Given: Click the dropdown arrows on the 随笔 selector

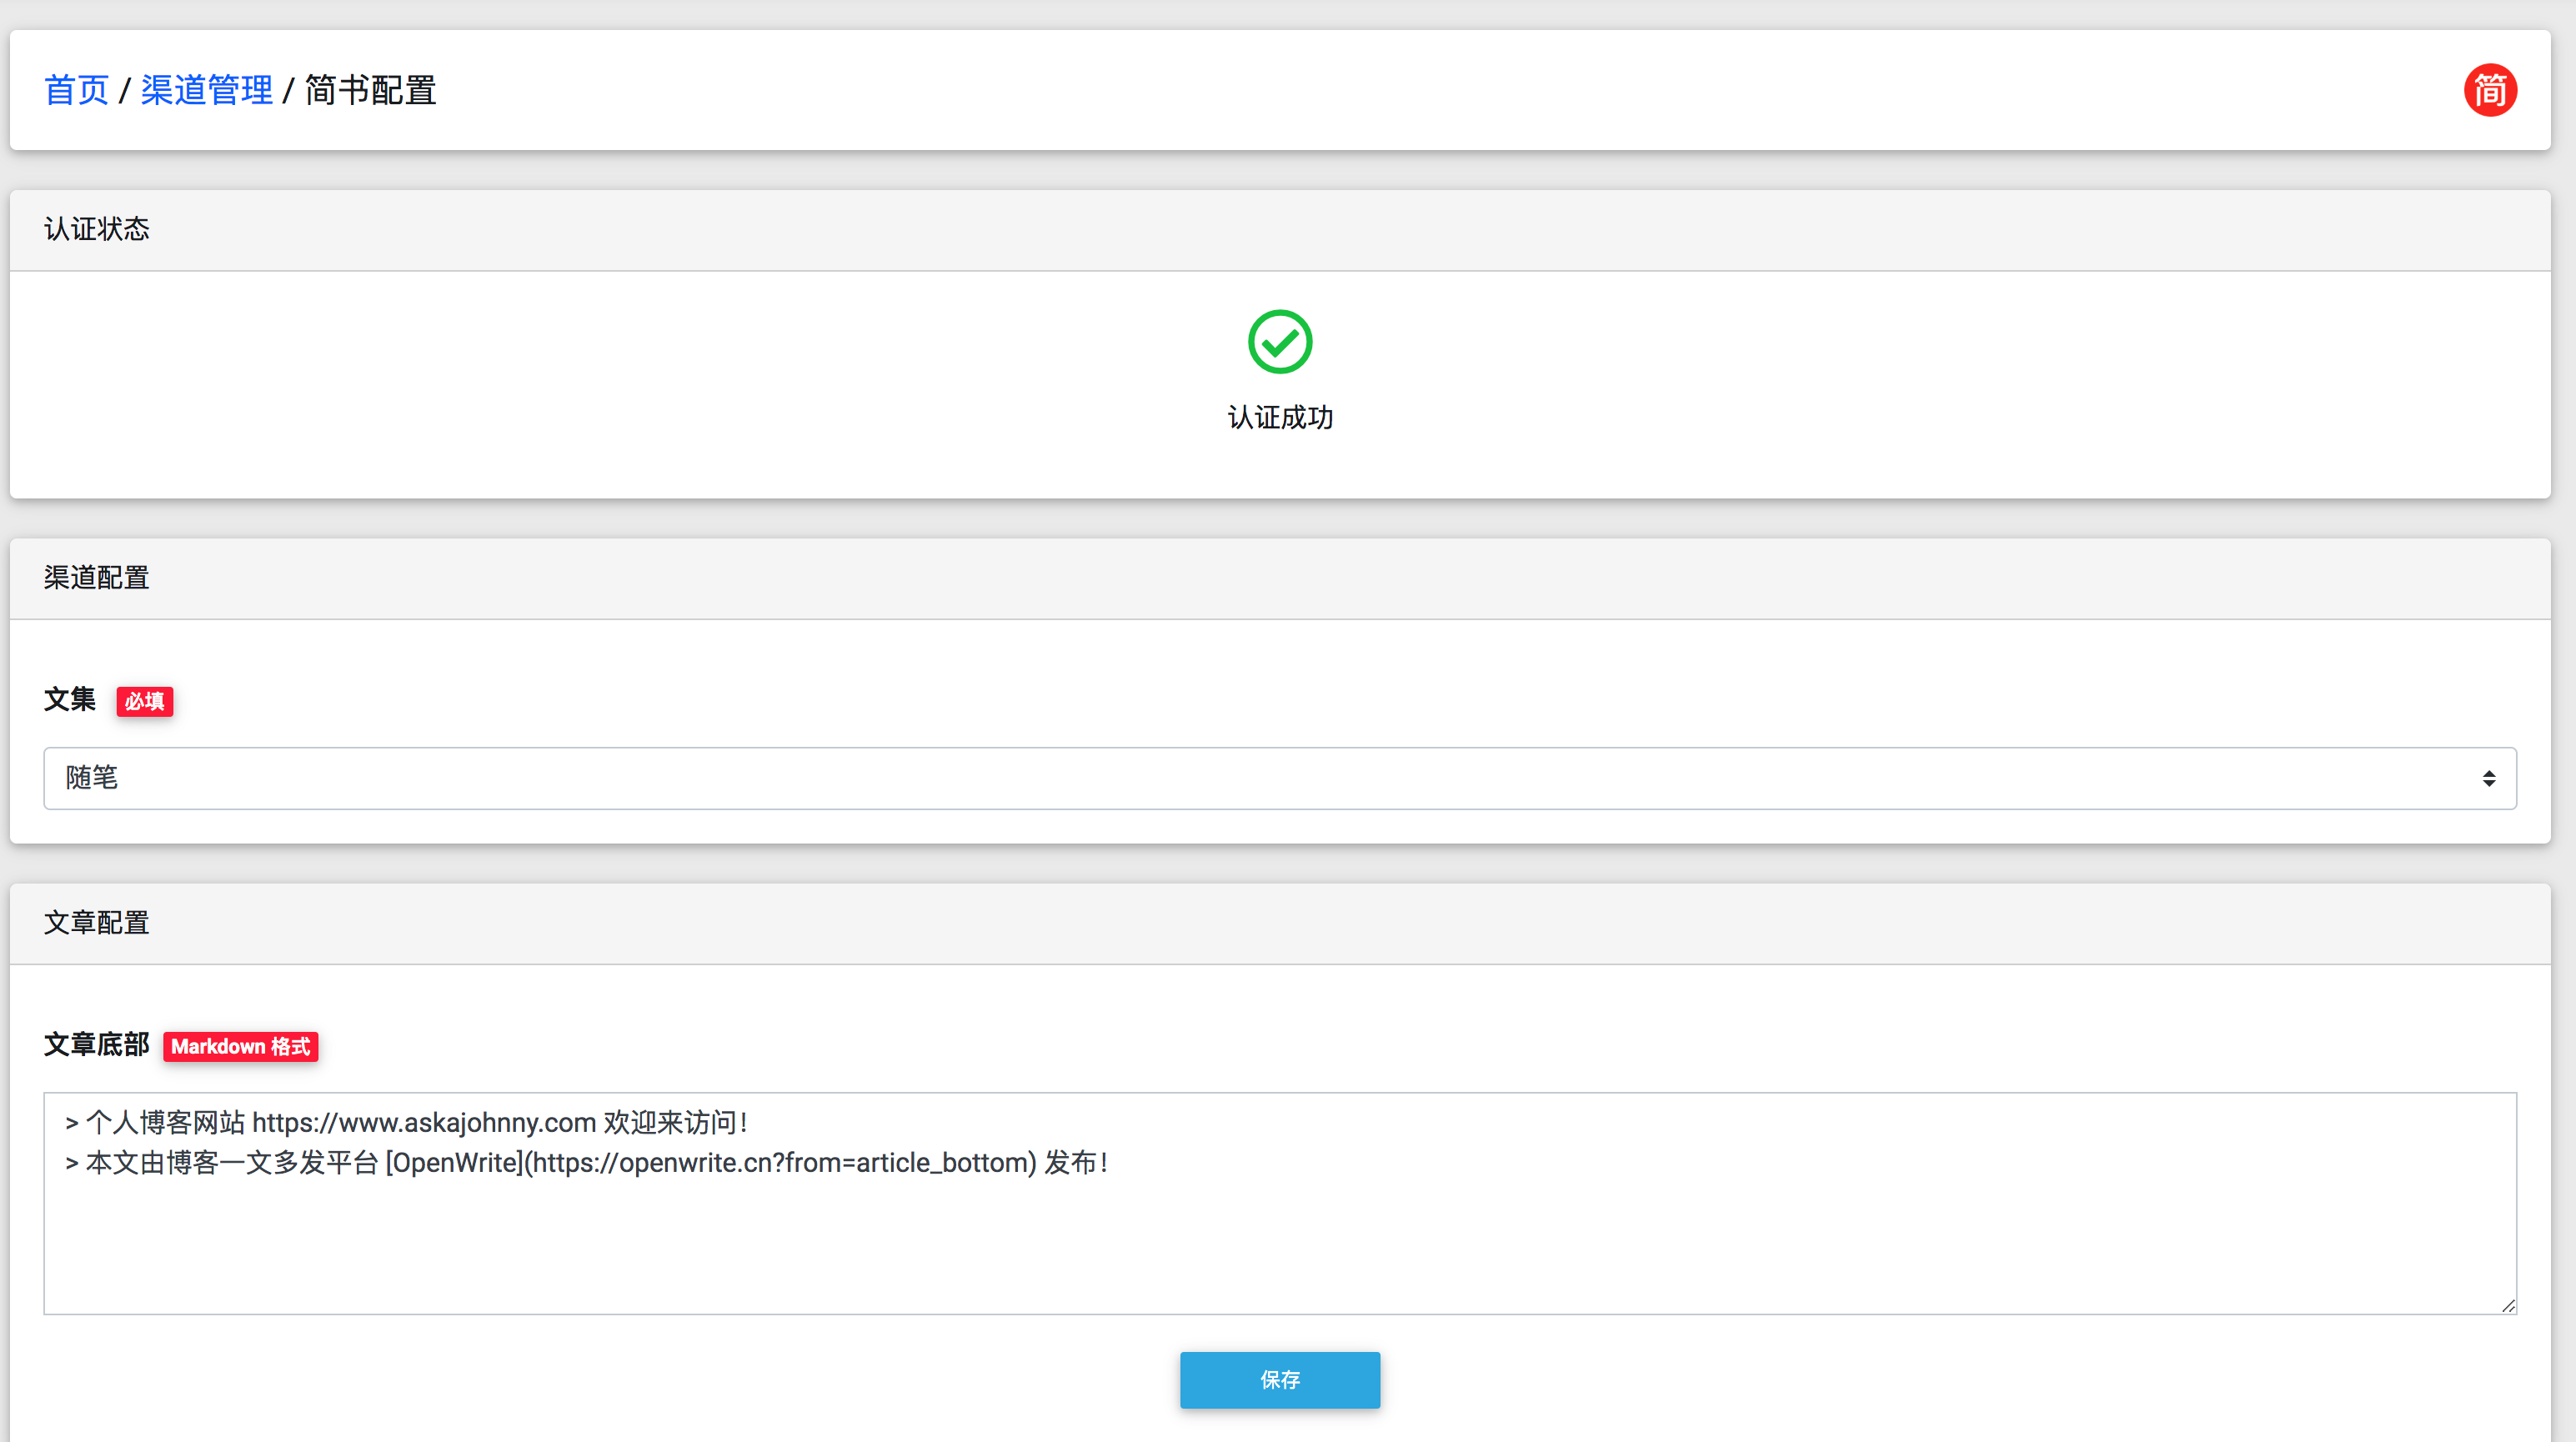Looking at the screenshot, I should point(2489,778).
